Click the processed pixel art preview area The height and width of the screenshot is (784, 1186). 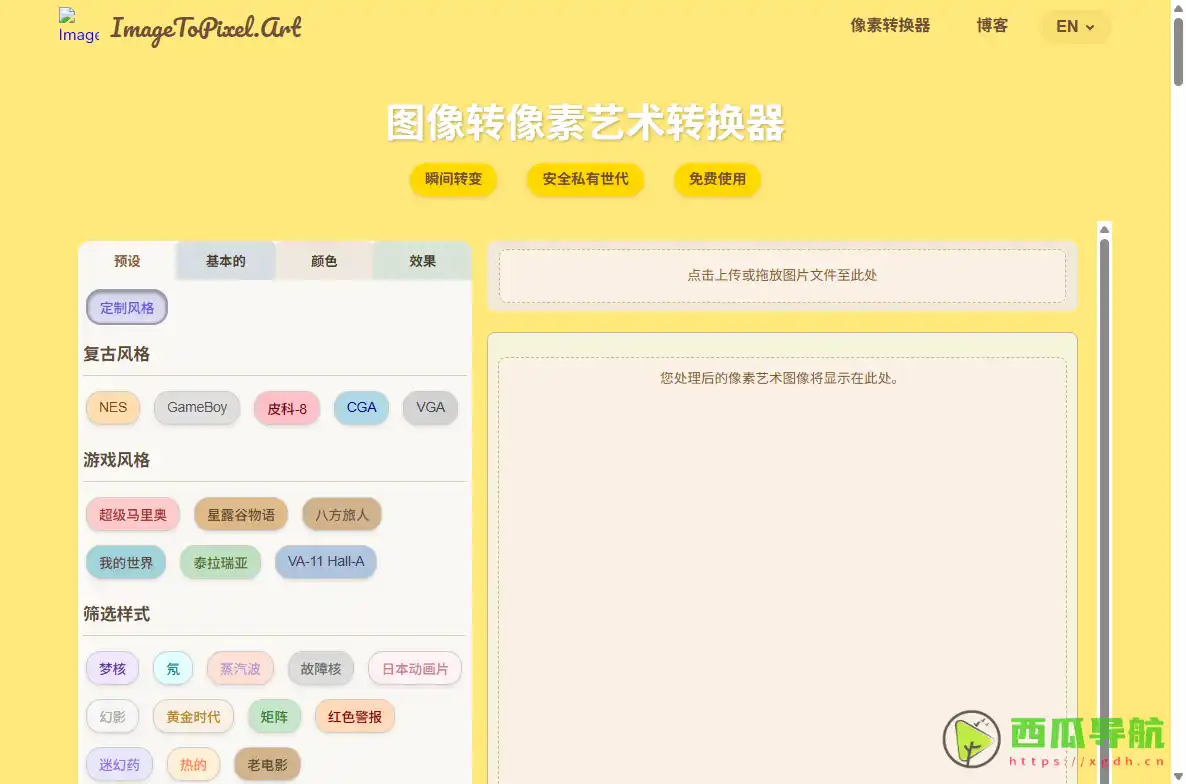click(782, 571)
